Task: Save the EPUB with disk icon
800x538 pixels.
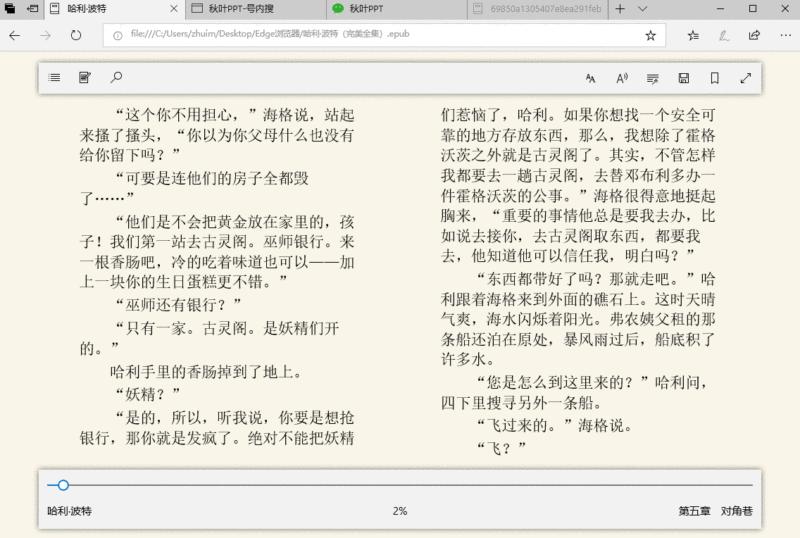Action: click(684, 78)
